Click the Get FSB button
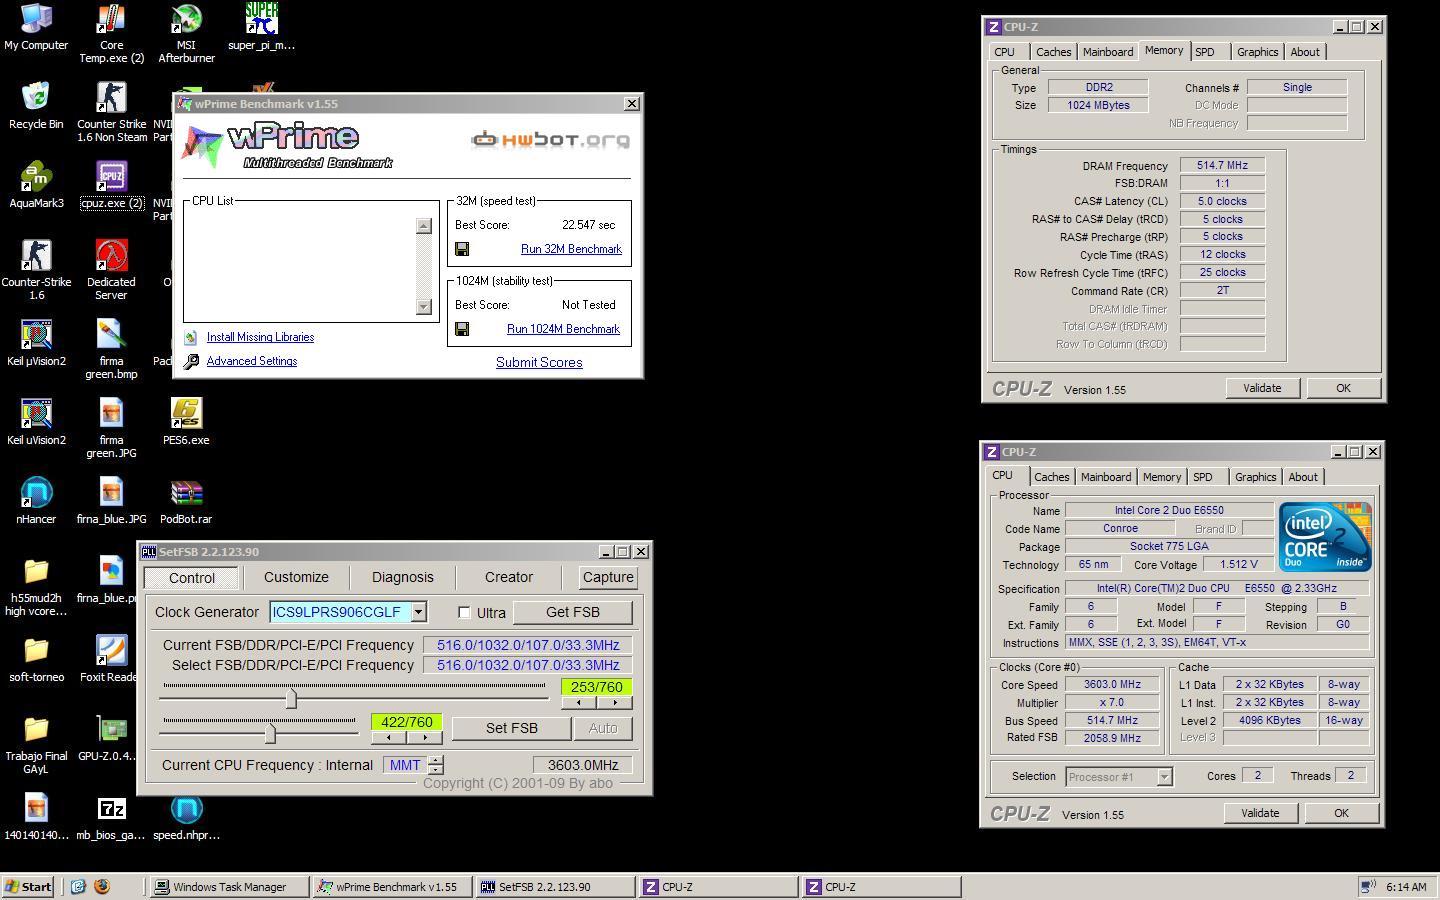The image size is (1440, 900). pos(573,612)
